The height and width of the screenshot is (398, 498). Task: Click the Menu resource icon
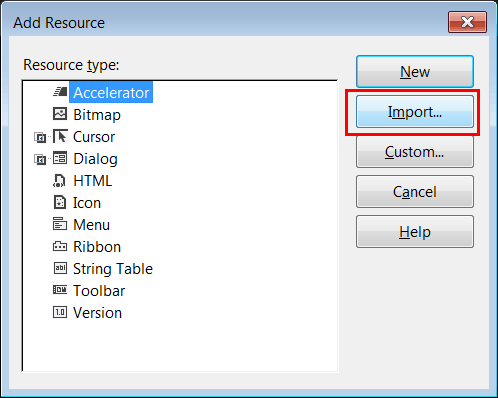tap(60, 224)
